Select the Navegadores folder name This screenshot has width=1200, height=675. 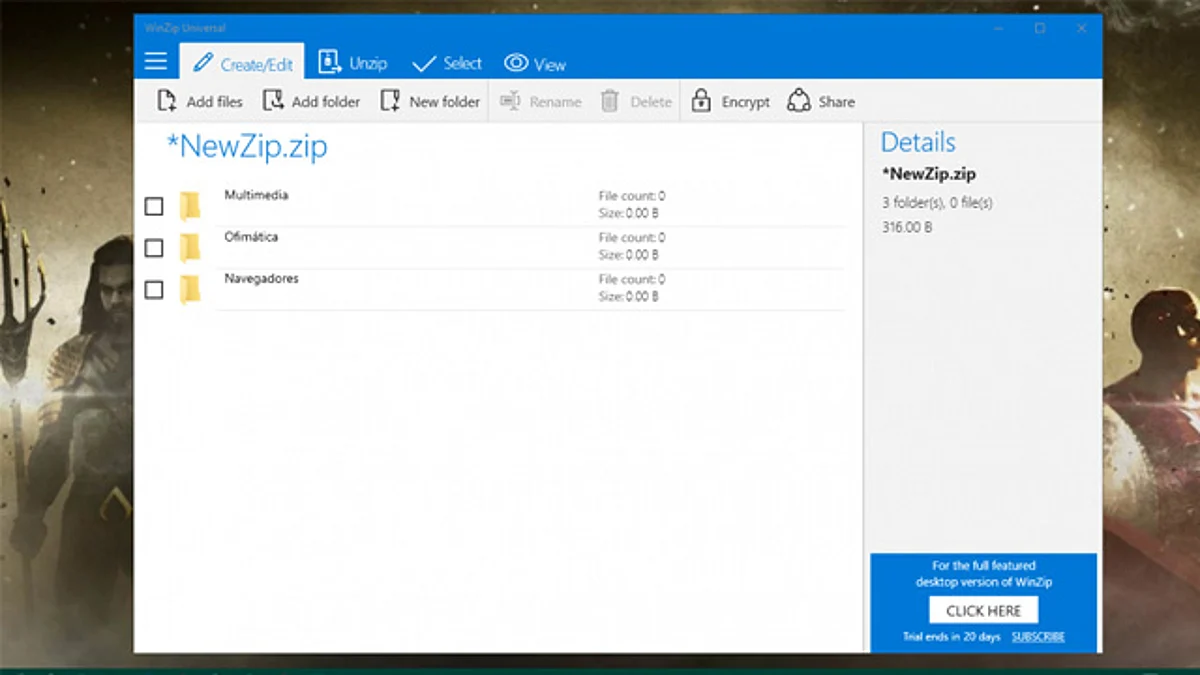(261, 279)
